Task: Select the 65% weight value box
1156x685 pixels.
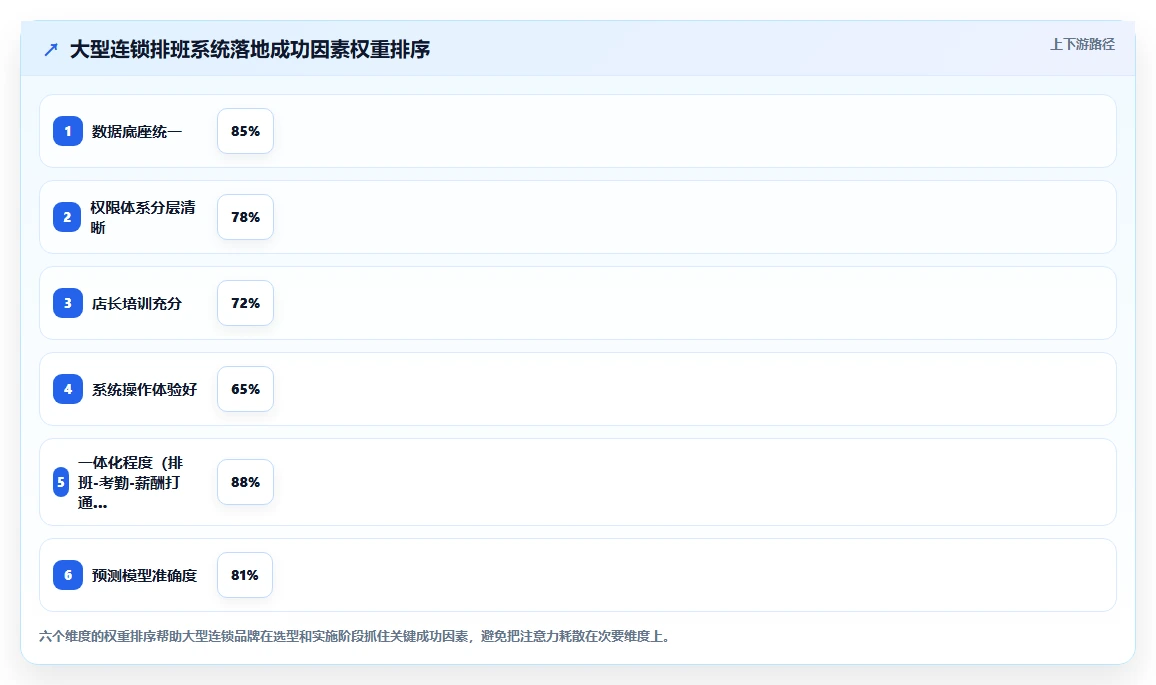Action: click(246, 389)
